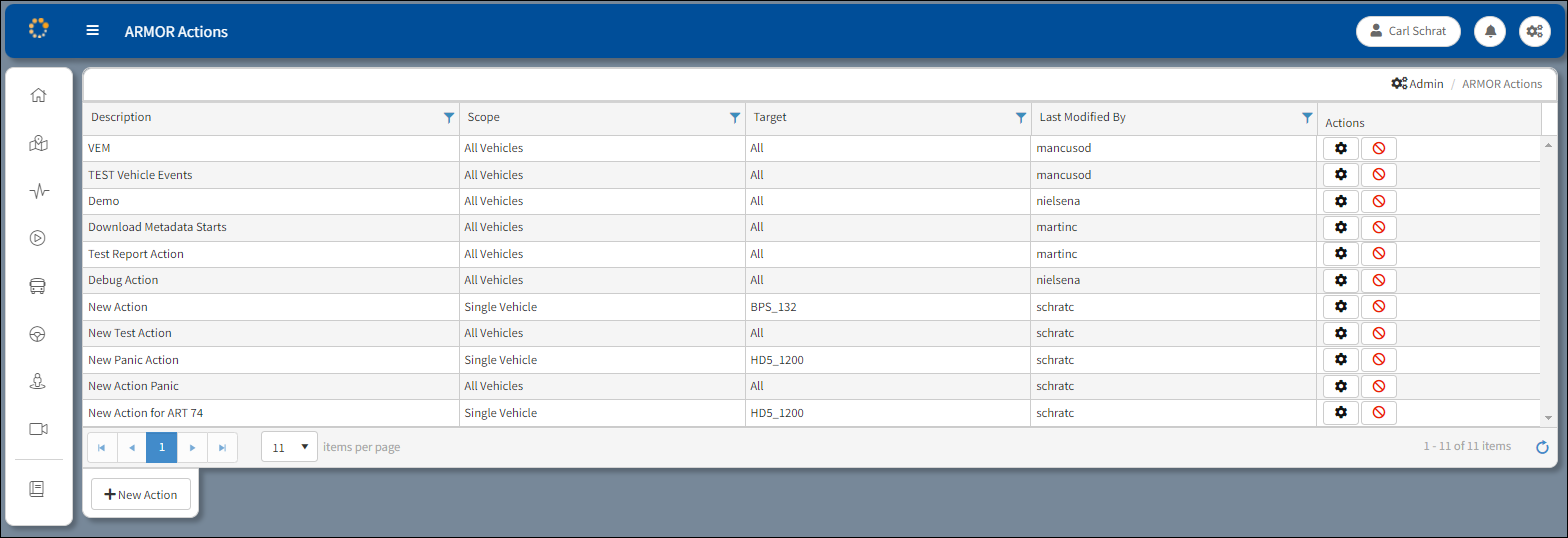Image resolution: width=1568 pixels, height=538 pixels.
Task: Open settings for the Demo action
Action: tap(1341, 201)
